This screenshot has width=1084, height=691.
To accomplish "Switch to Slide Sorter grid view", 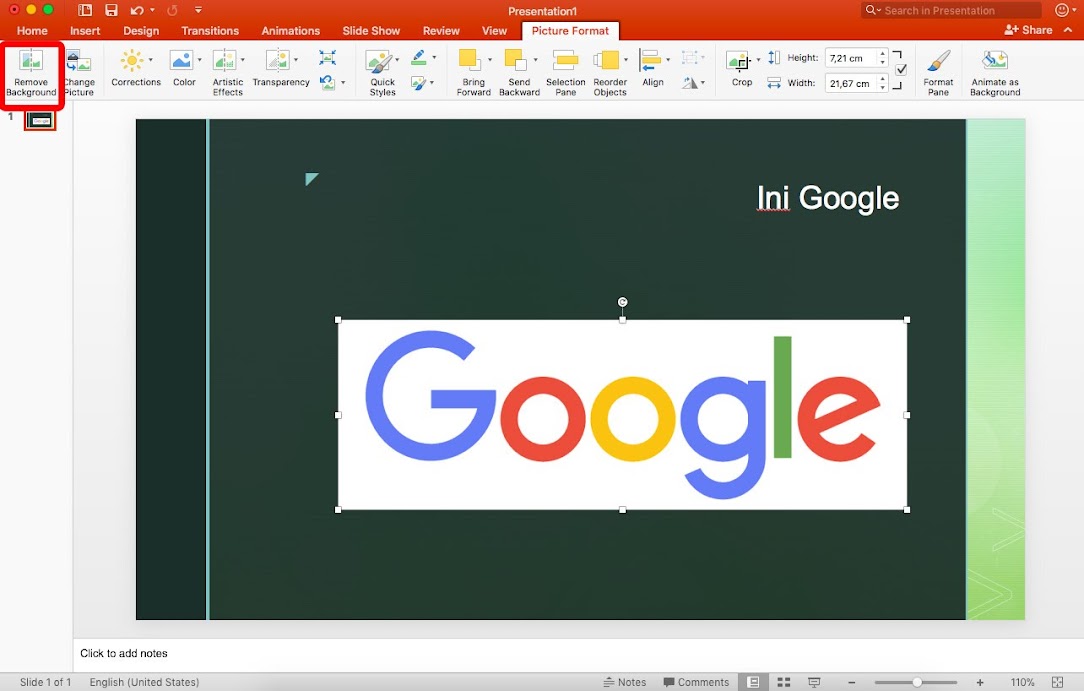I will pos(784,682).
